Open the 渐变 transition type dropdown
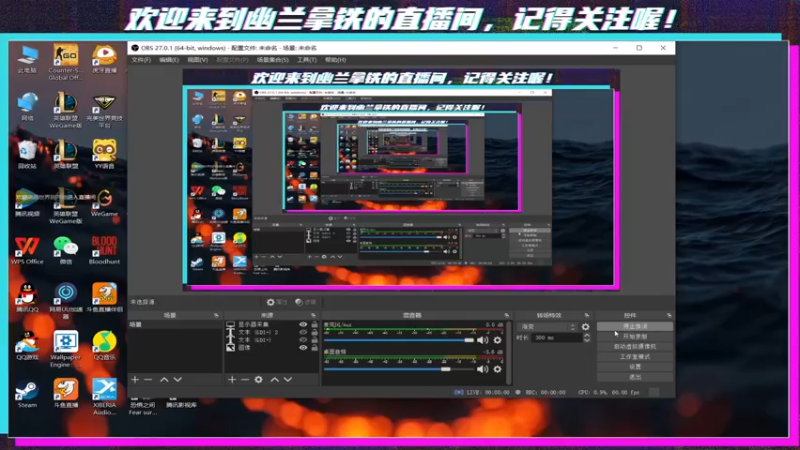 point(547,327)
